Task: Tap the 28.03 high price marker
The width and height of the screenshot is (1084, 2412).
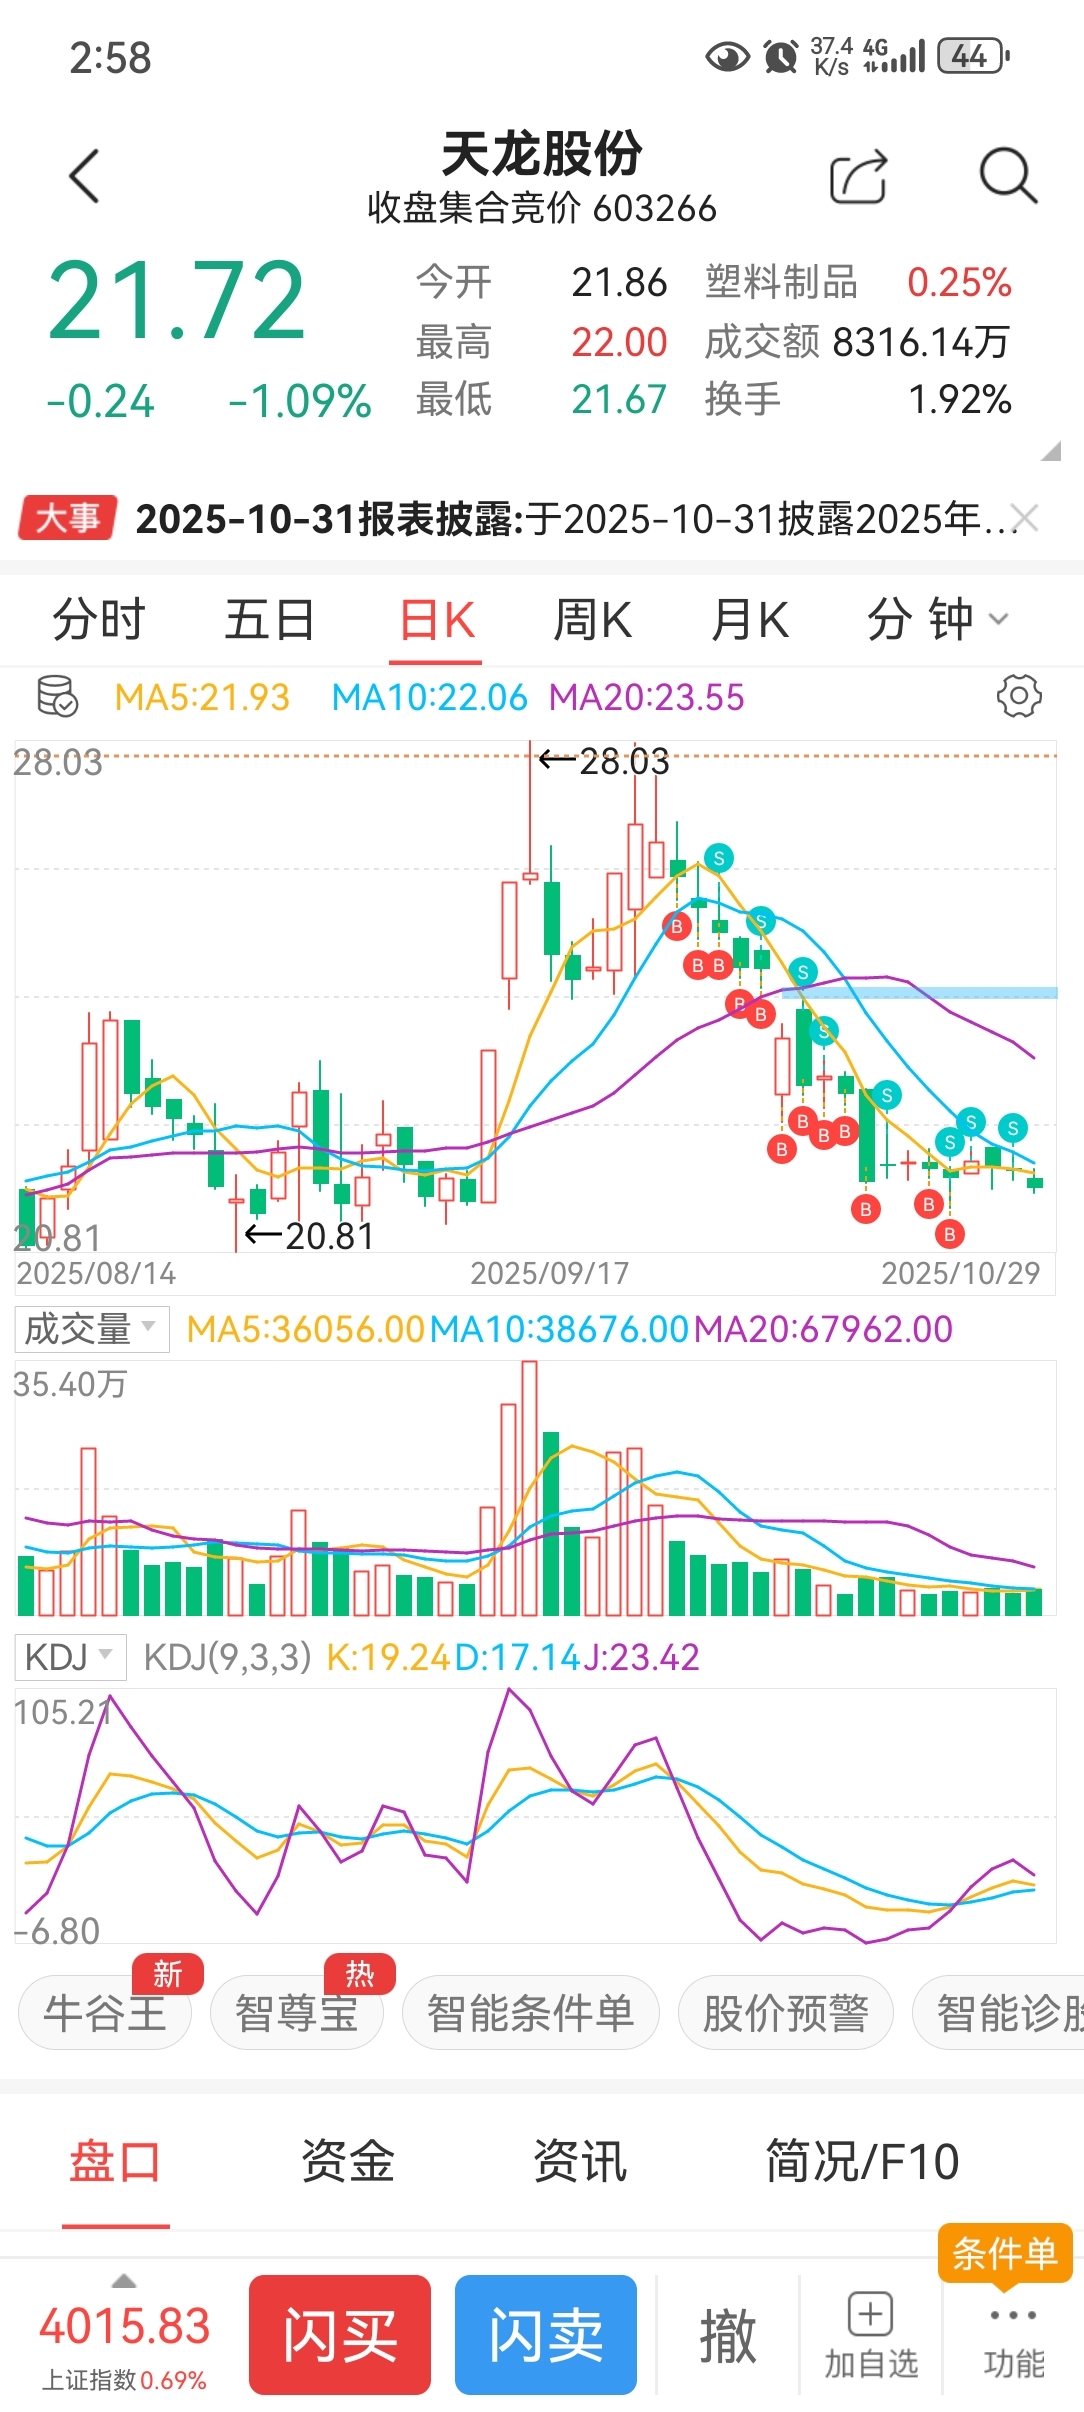Action: [x=604, y=762]
